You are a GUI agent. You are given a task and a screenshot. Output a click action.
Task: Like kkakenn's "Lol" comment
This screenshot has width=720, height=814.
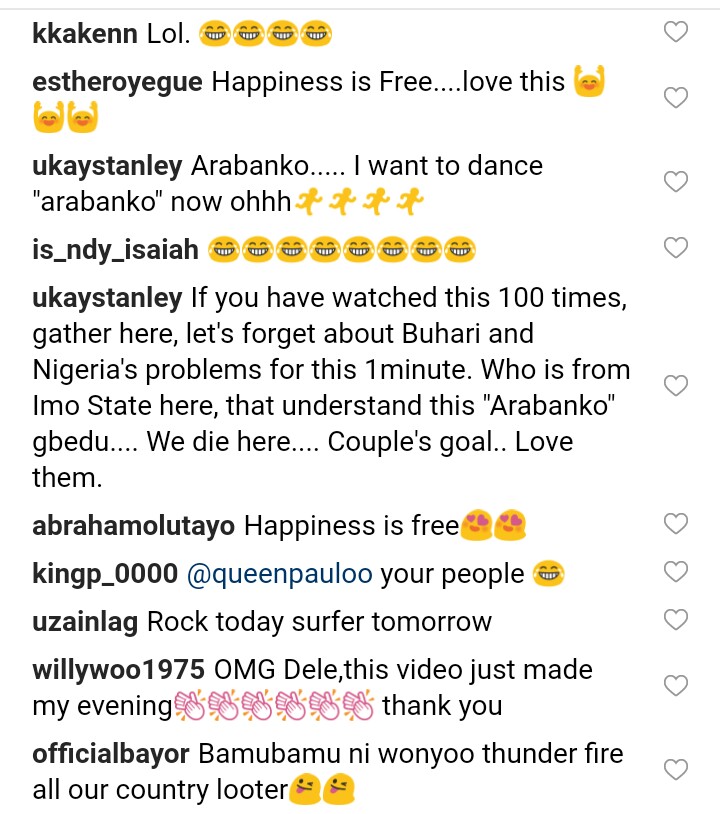[676, 33]
